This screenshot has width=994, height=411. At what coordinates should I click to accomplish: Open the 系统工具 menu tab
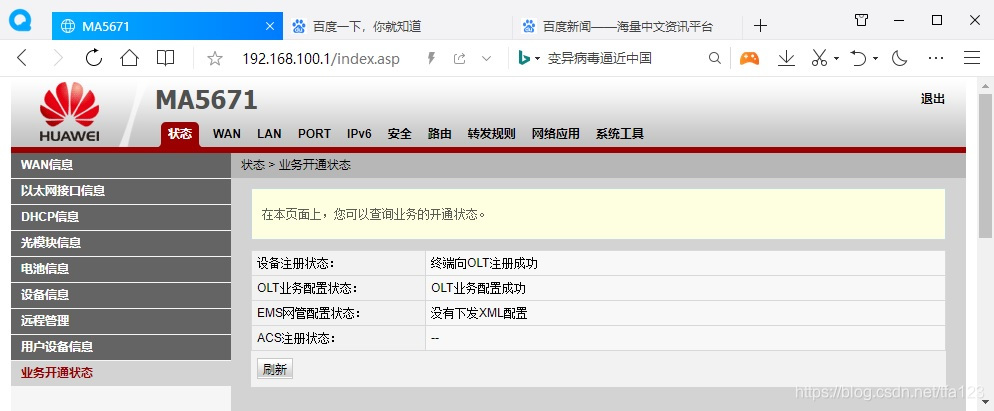click(x=619, y=134)
